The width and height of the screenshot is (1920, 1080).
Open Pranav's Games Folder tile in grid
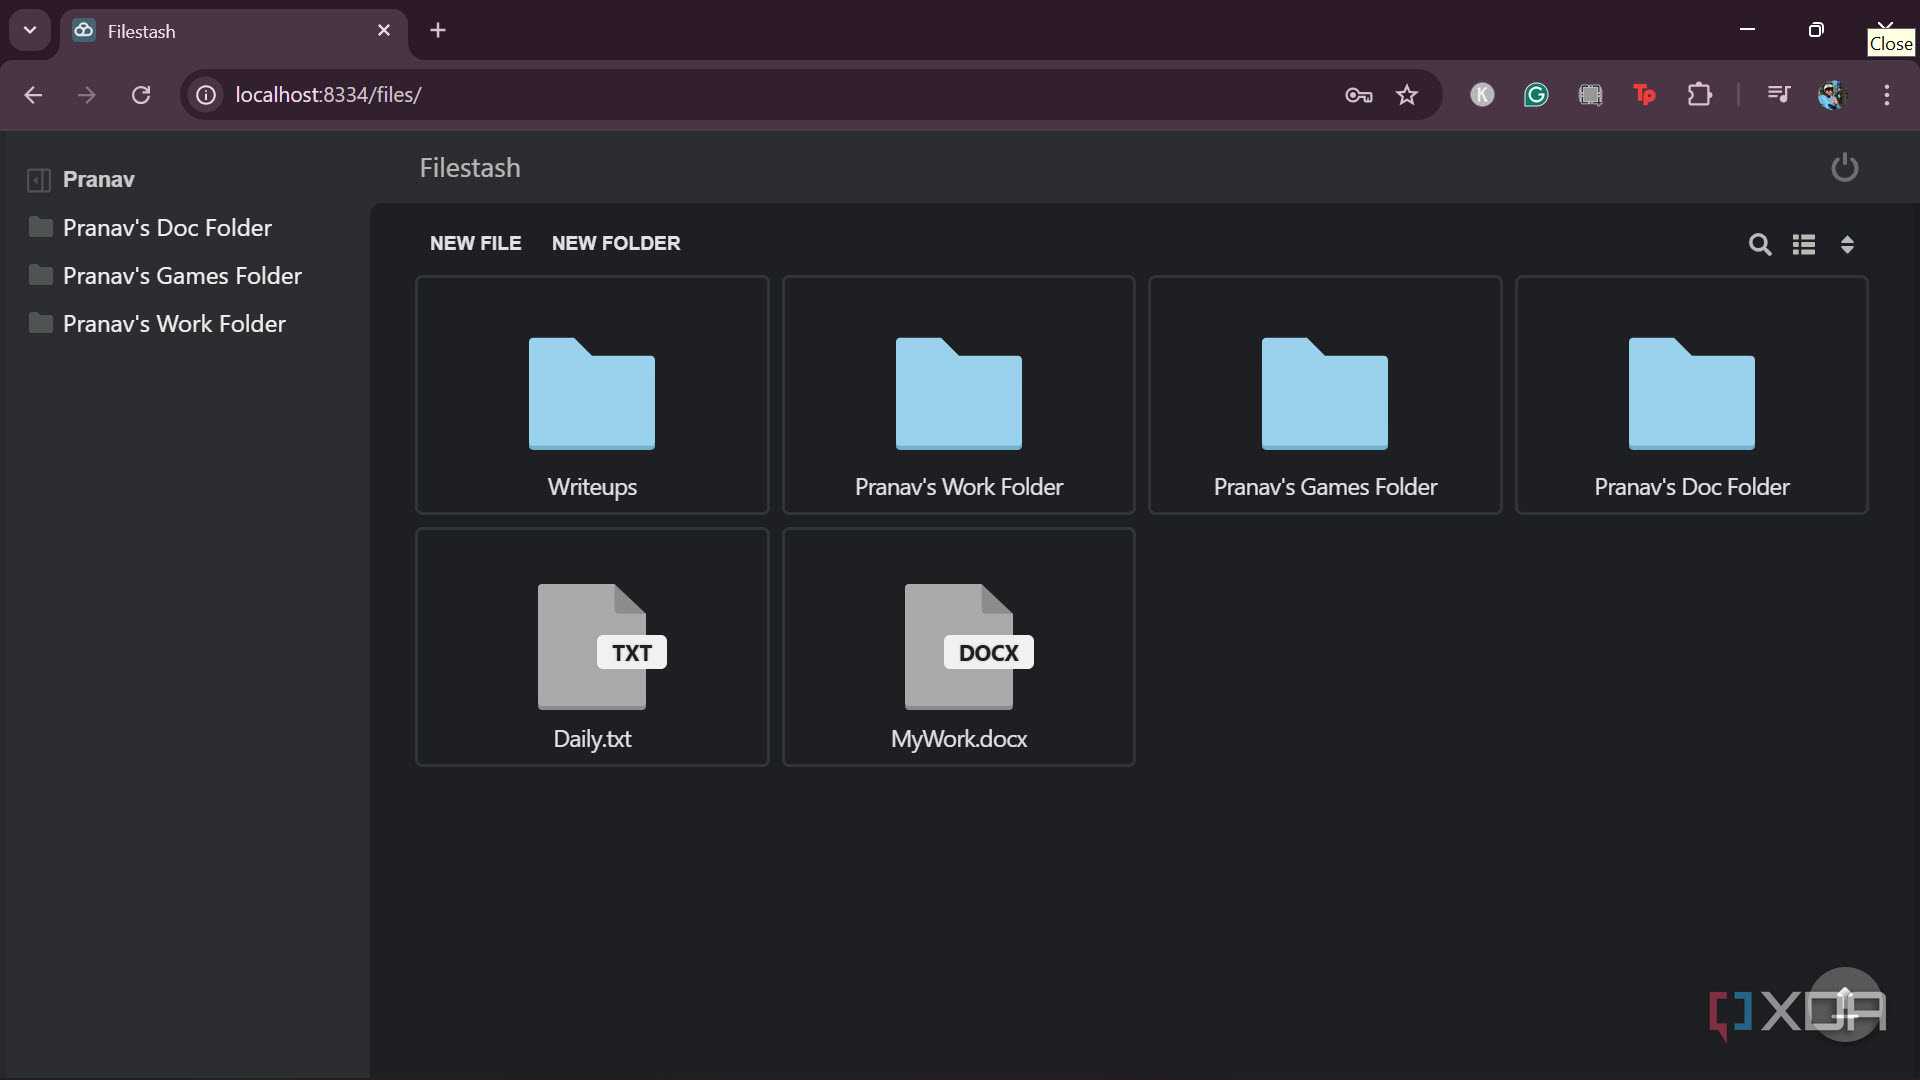click(x=1325, y=395)
